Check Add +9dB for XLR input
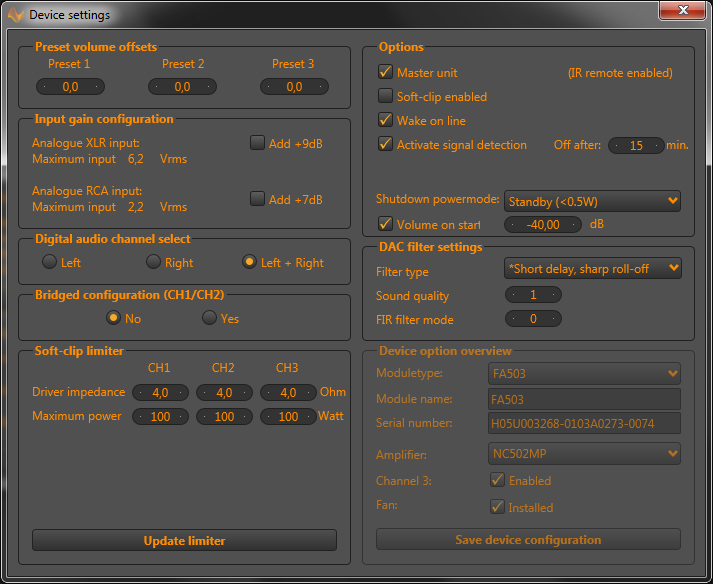The image size is (713, 584). 257,143
